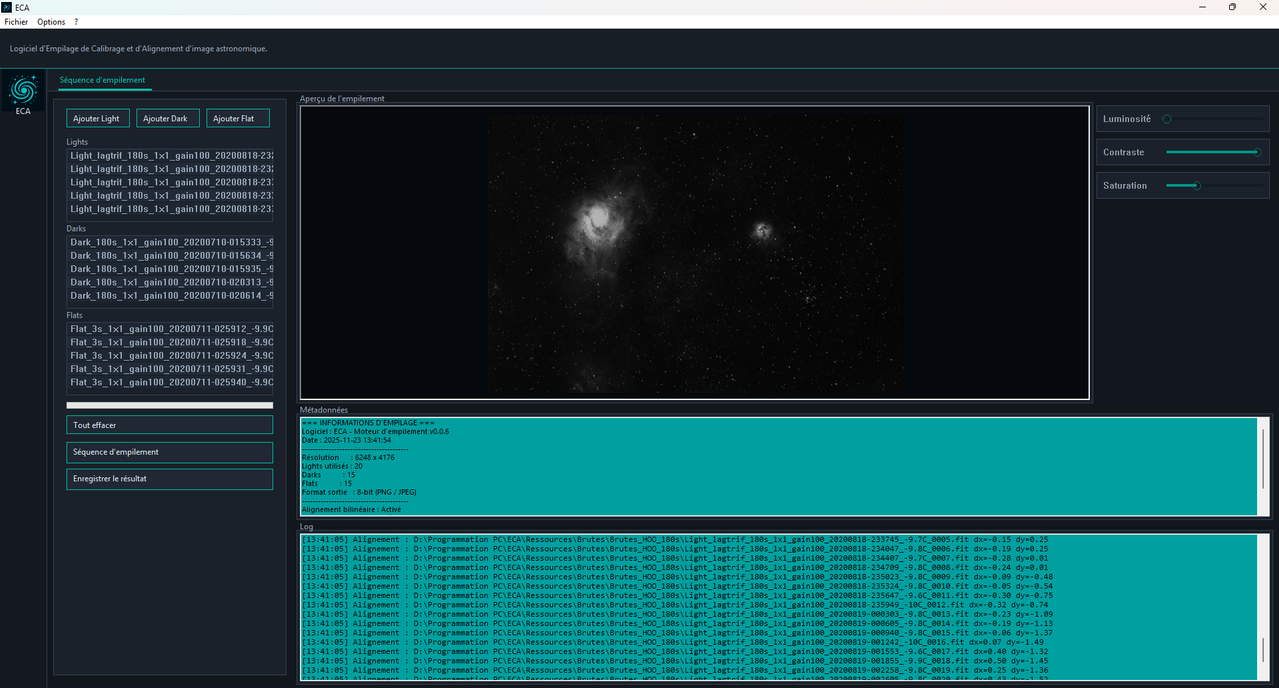This screenshot has width=1279, height=688.
Task: Click log line for file _0016.fit
Action: coord(675,642)
